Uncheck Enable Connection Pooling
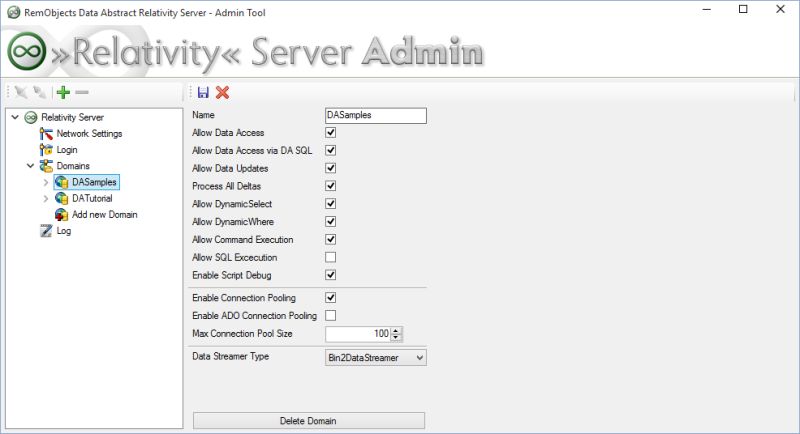The image size is (800, 434). (x=331, y=298)
